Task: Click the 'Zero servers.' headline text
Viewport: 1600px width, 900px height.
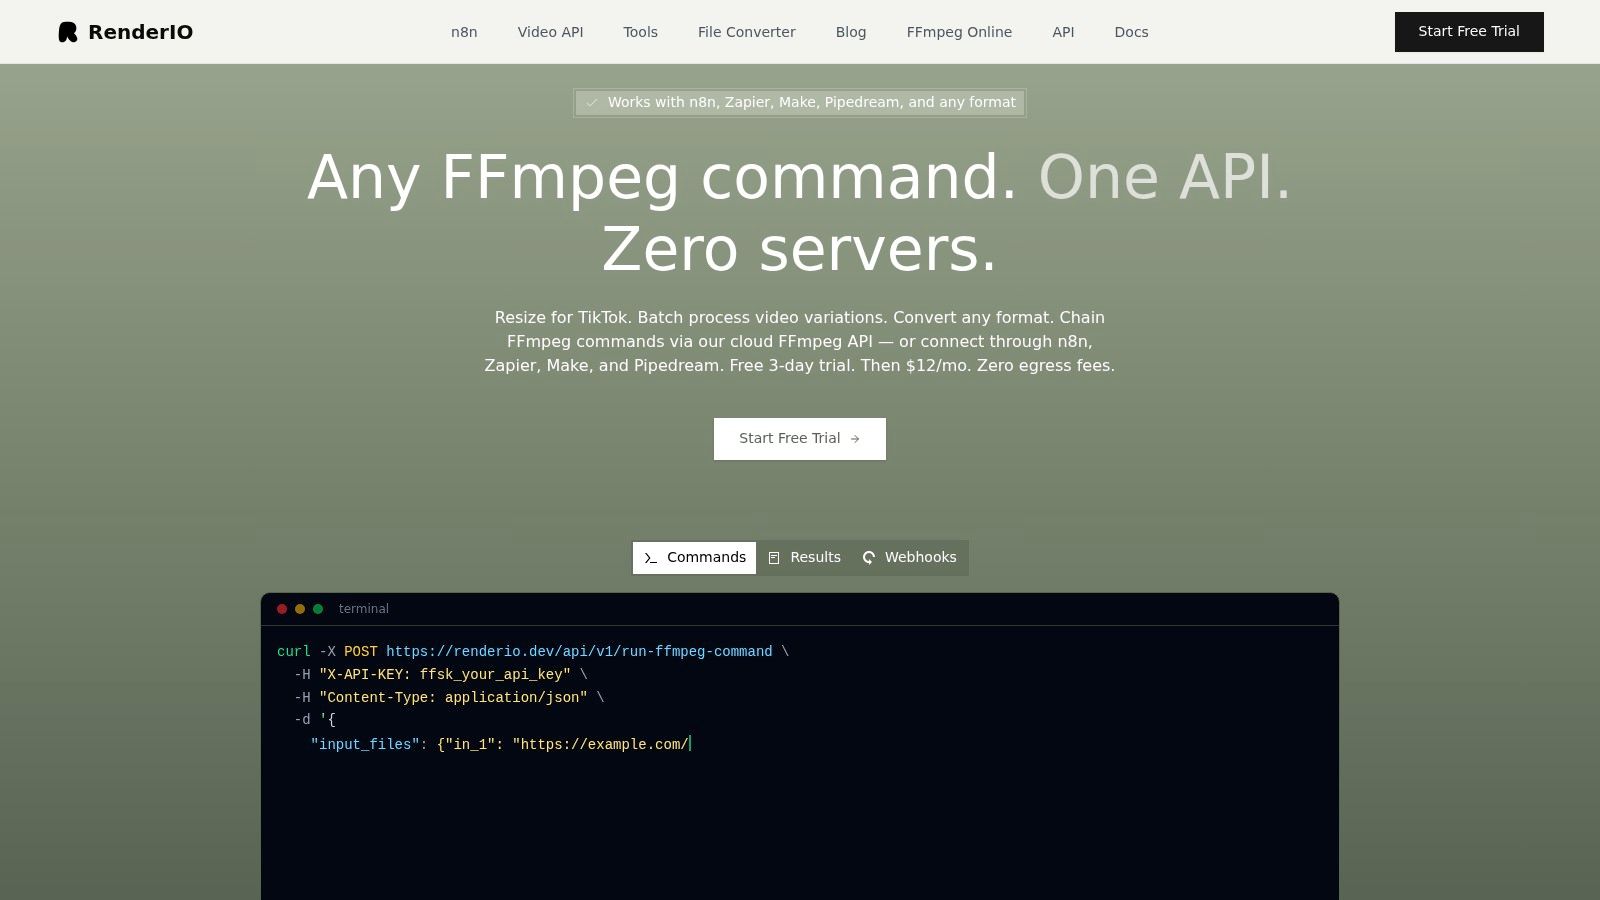Action: pyautogui.click(x=800, y=250)
